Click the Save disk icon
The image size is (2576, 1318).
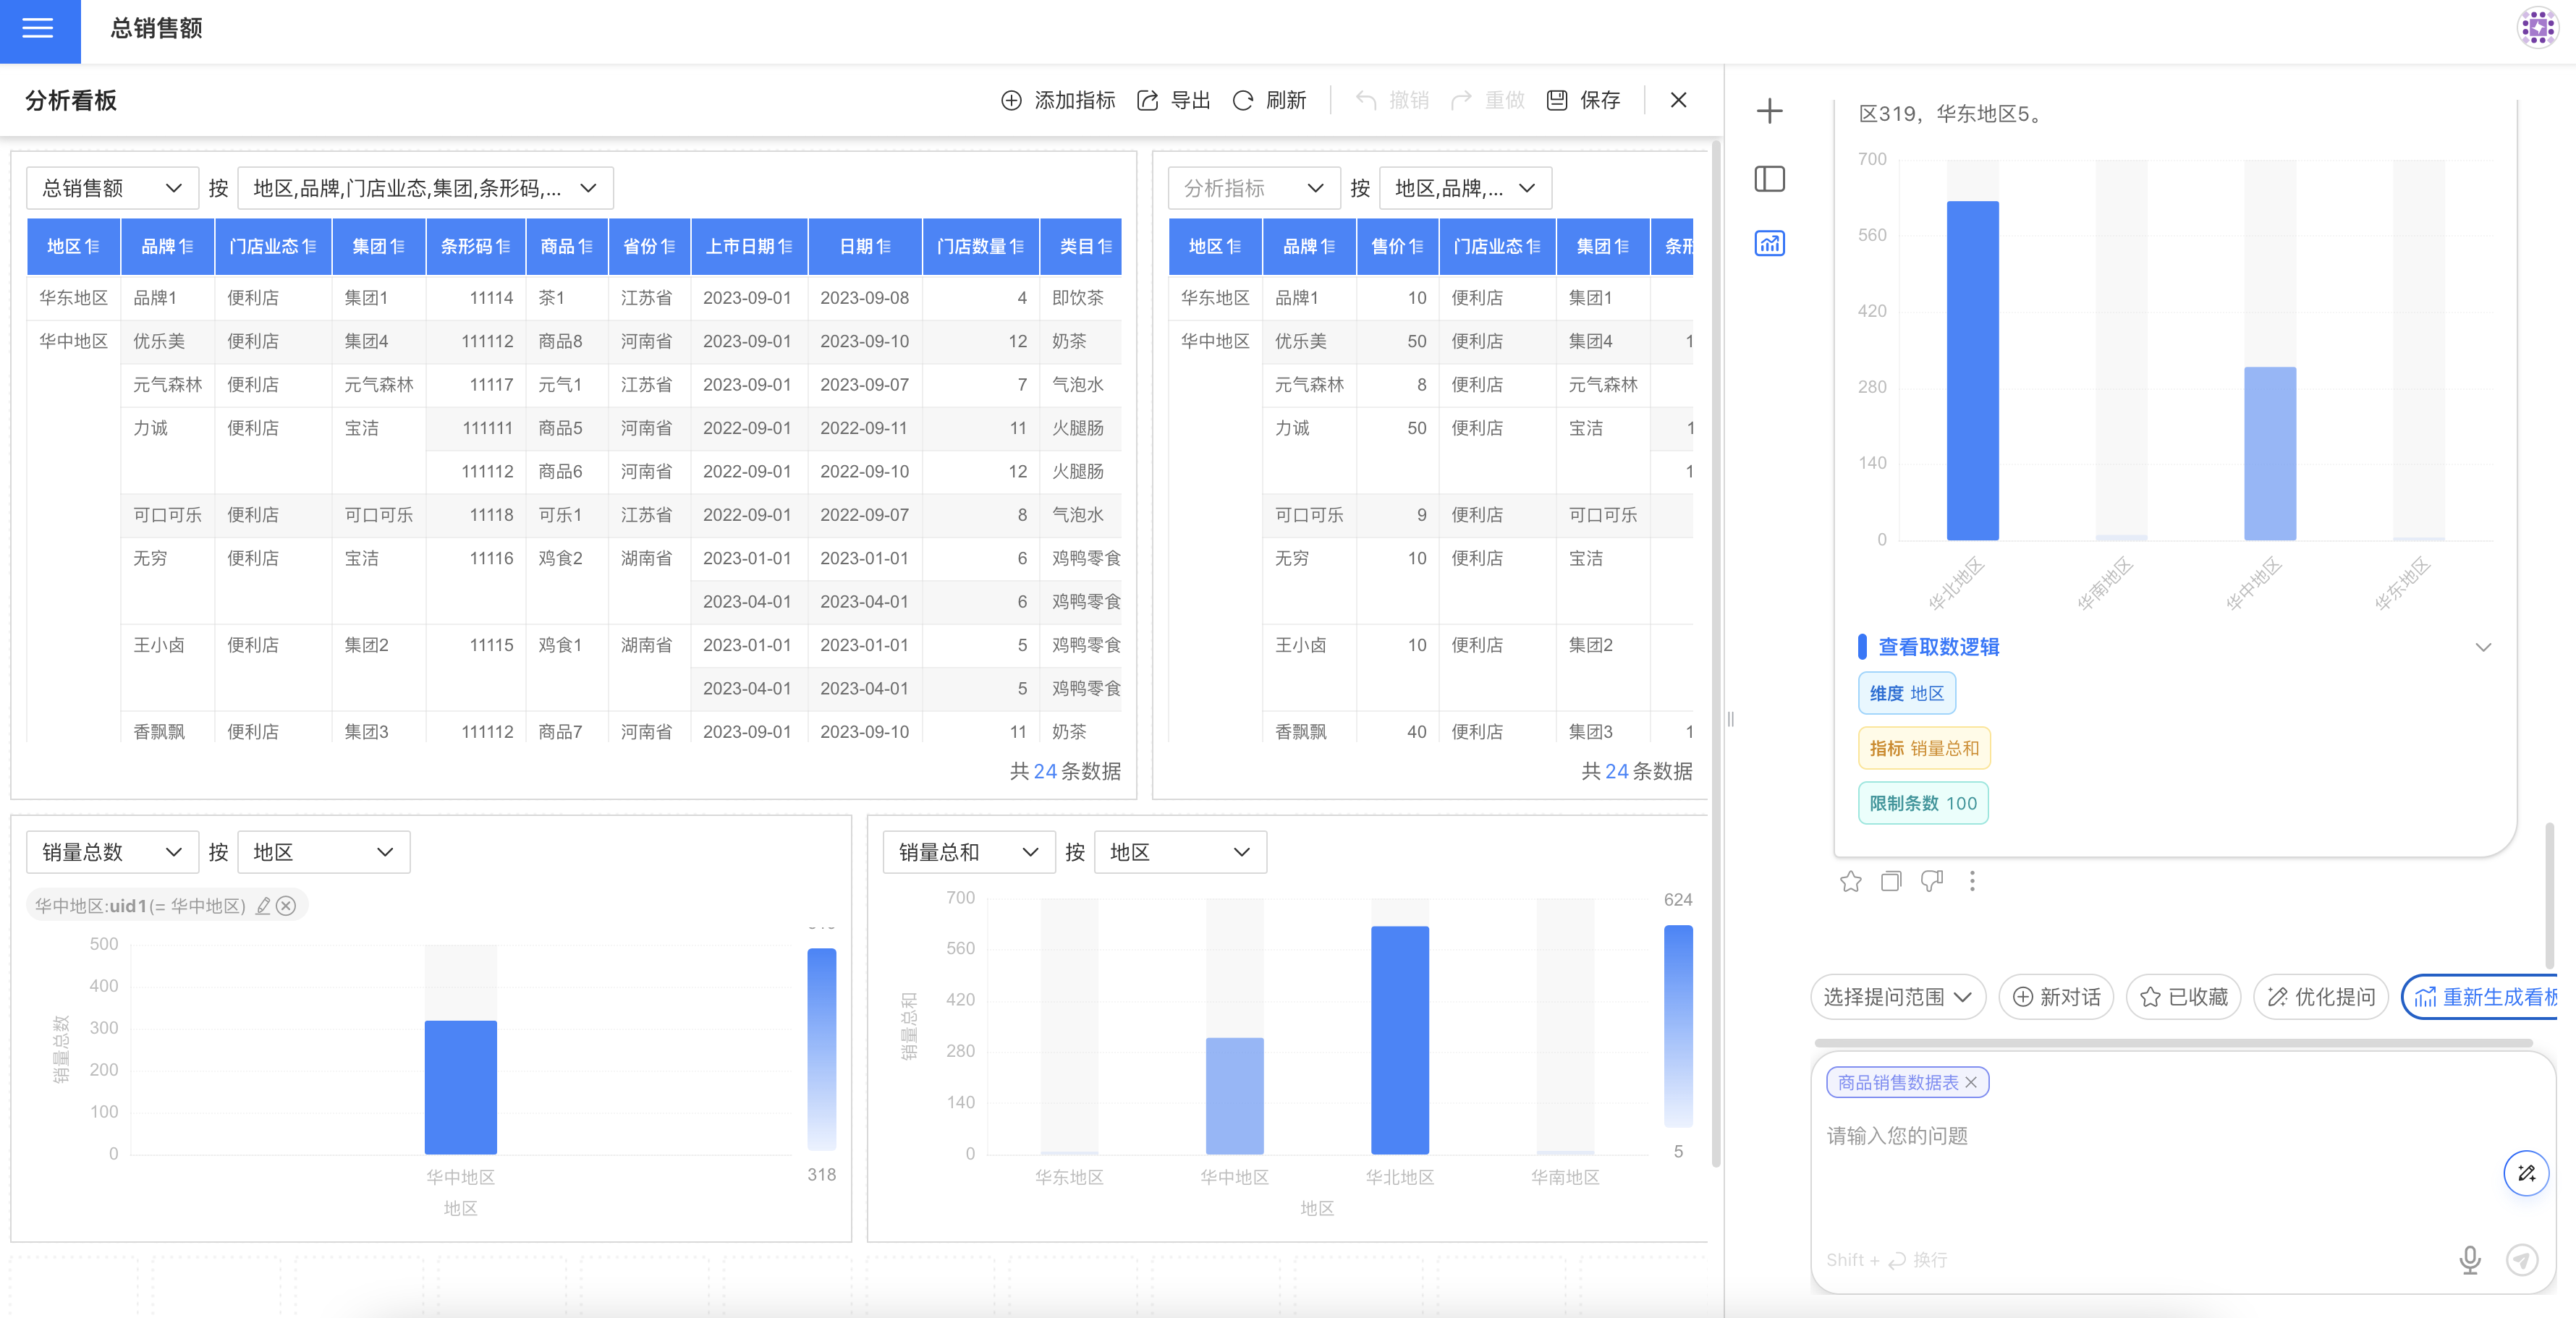1556,101
